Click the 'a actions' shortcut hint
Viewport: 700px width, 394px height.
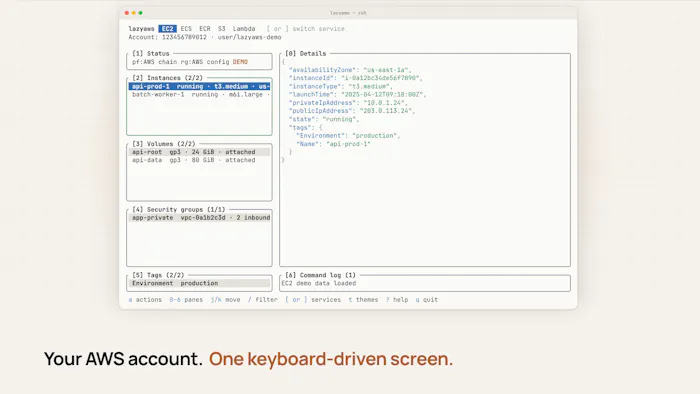145,300
